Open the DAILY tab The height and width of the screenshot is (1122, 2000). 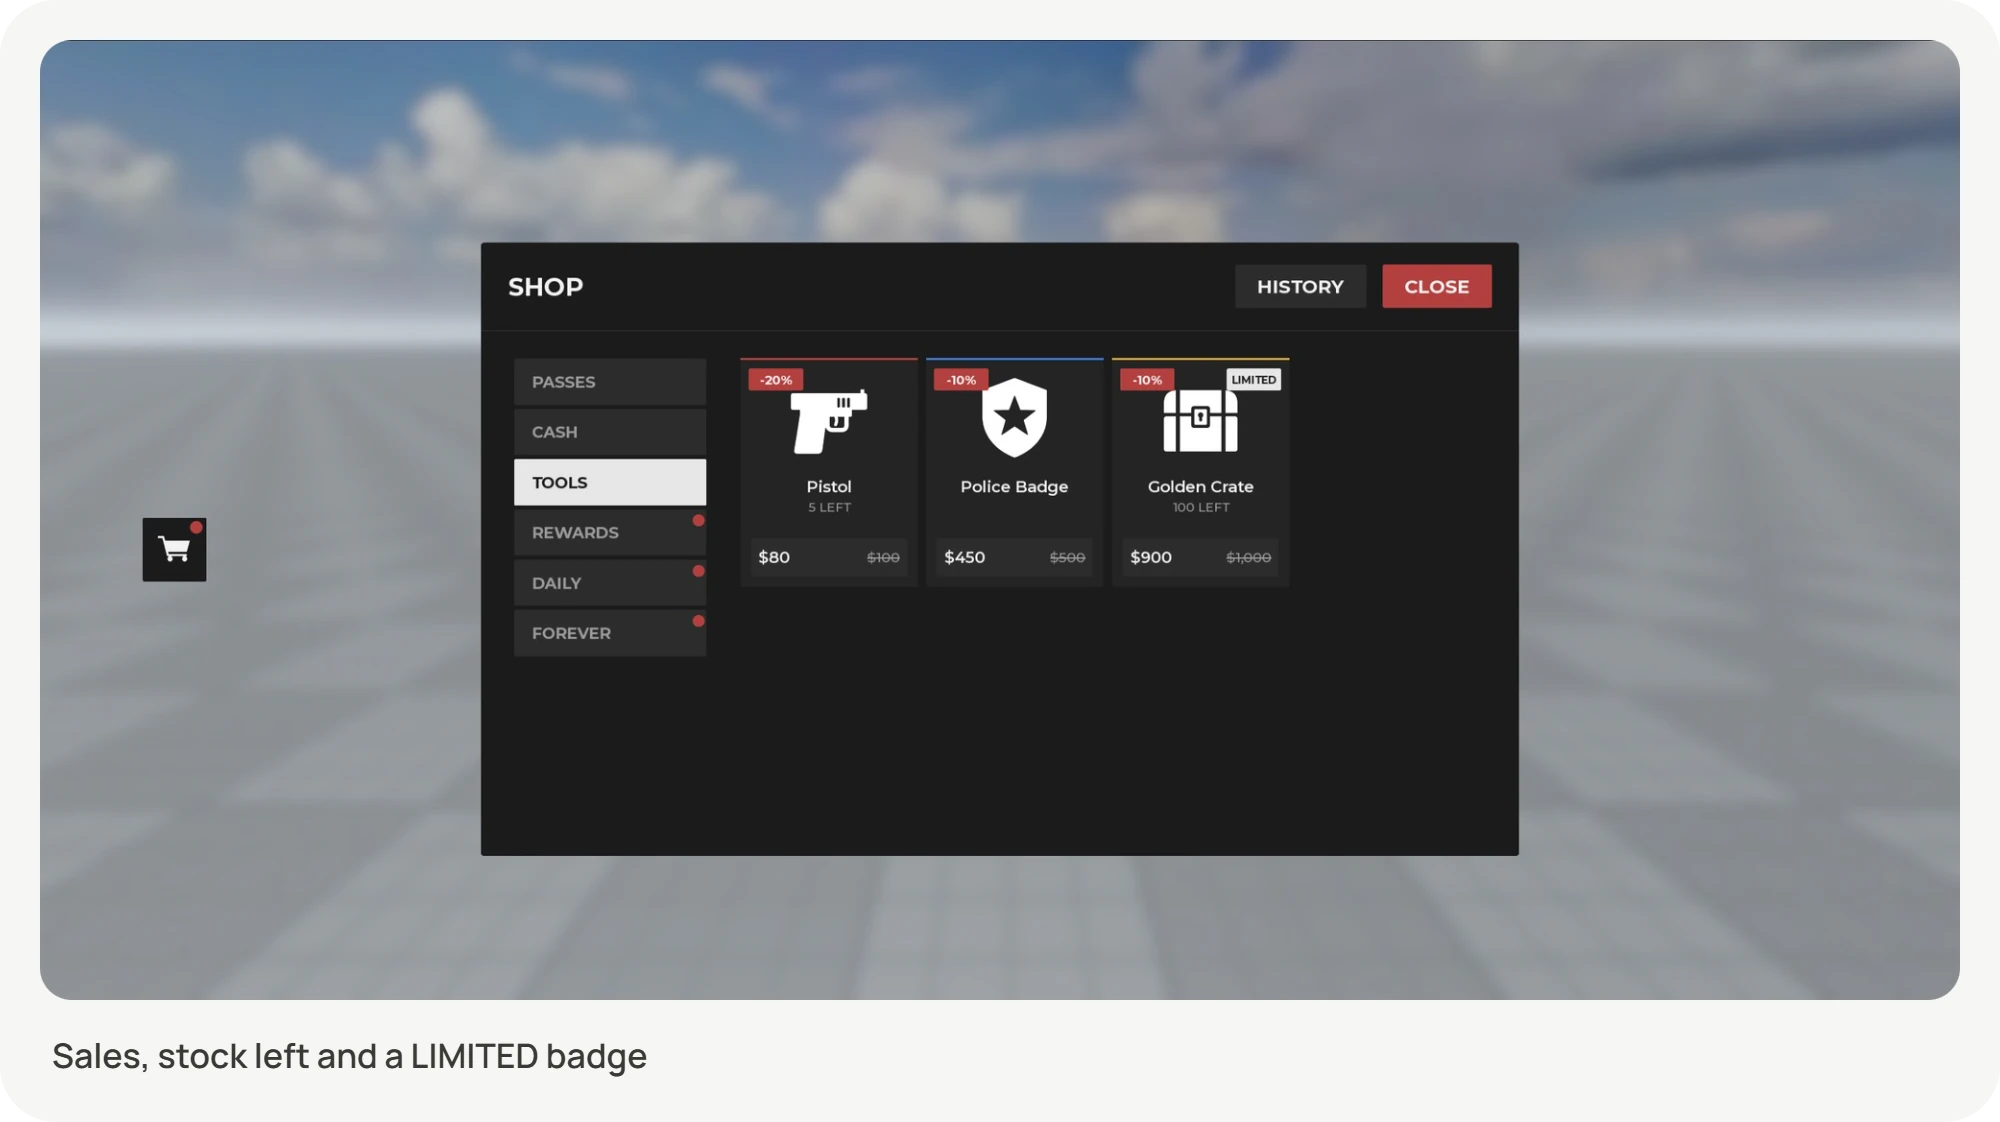[610, 583]
